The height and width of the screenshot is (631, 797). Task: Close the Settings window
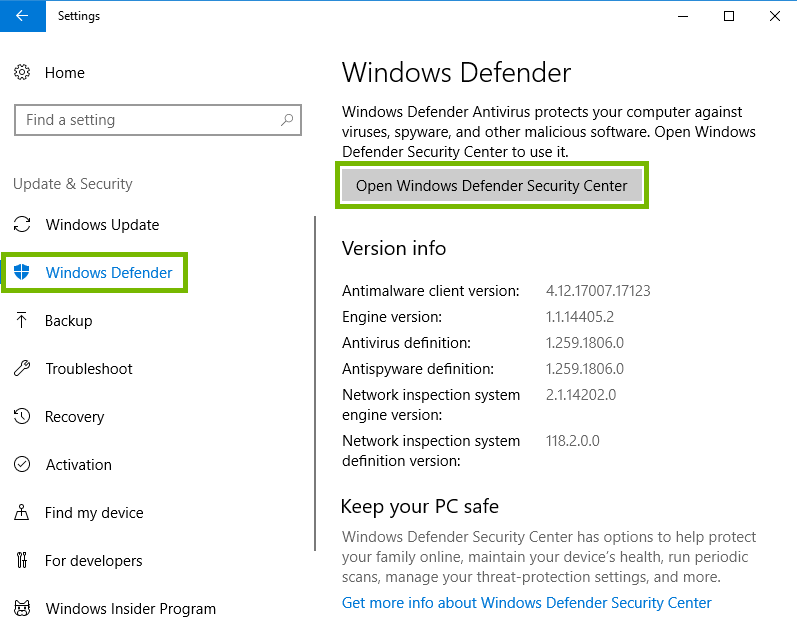tap(774, 16)
